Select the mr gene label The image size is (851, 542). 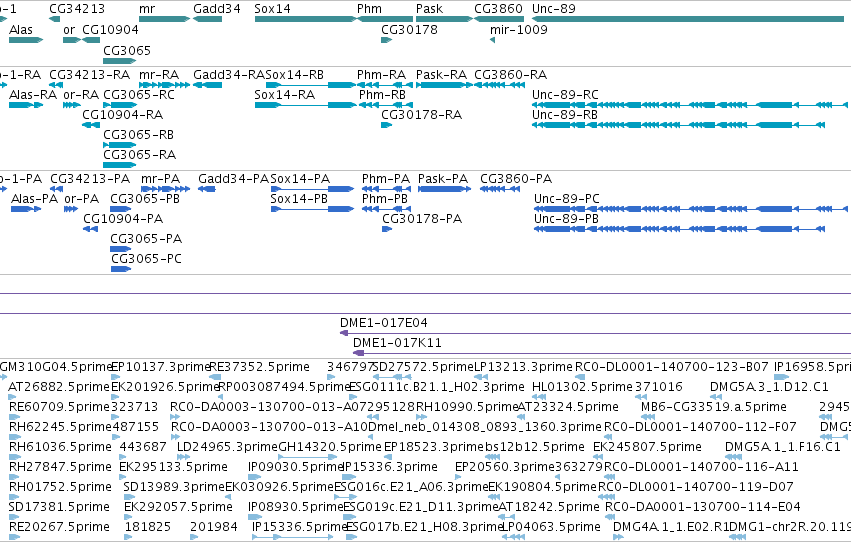tap(147, 9)
